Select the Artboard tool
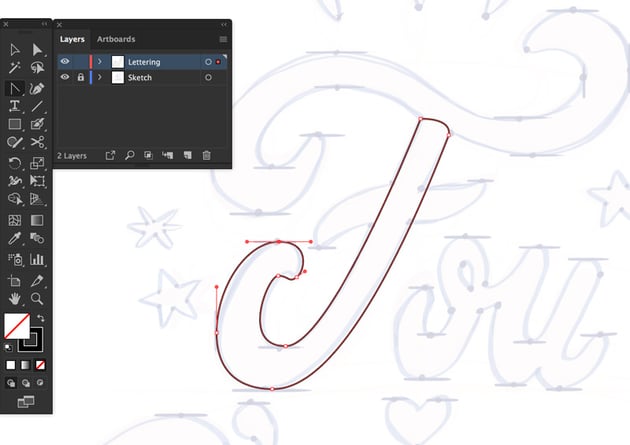 (x=14, y=280)
